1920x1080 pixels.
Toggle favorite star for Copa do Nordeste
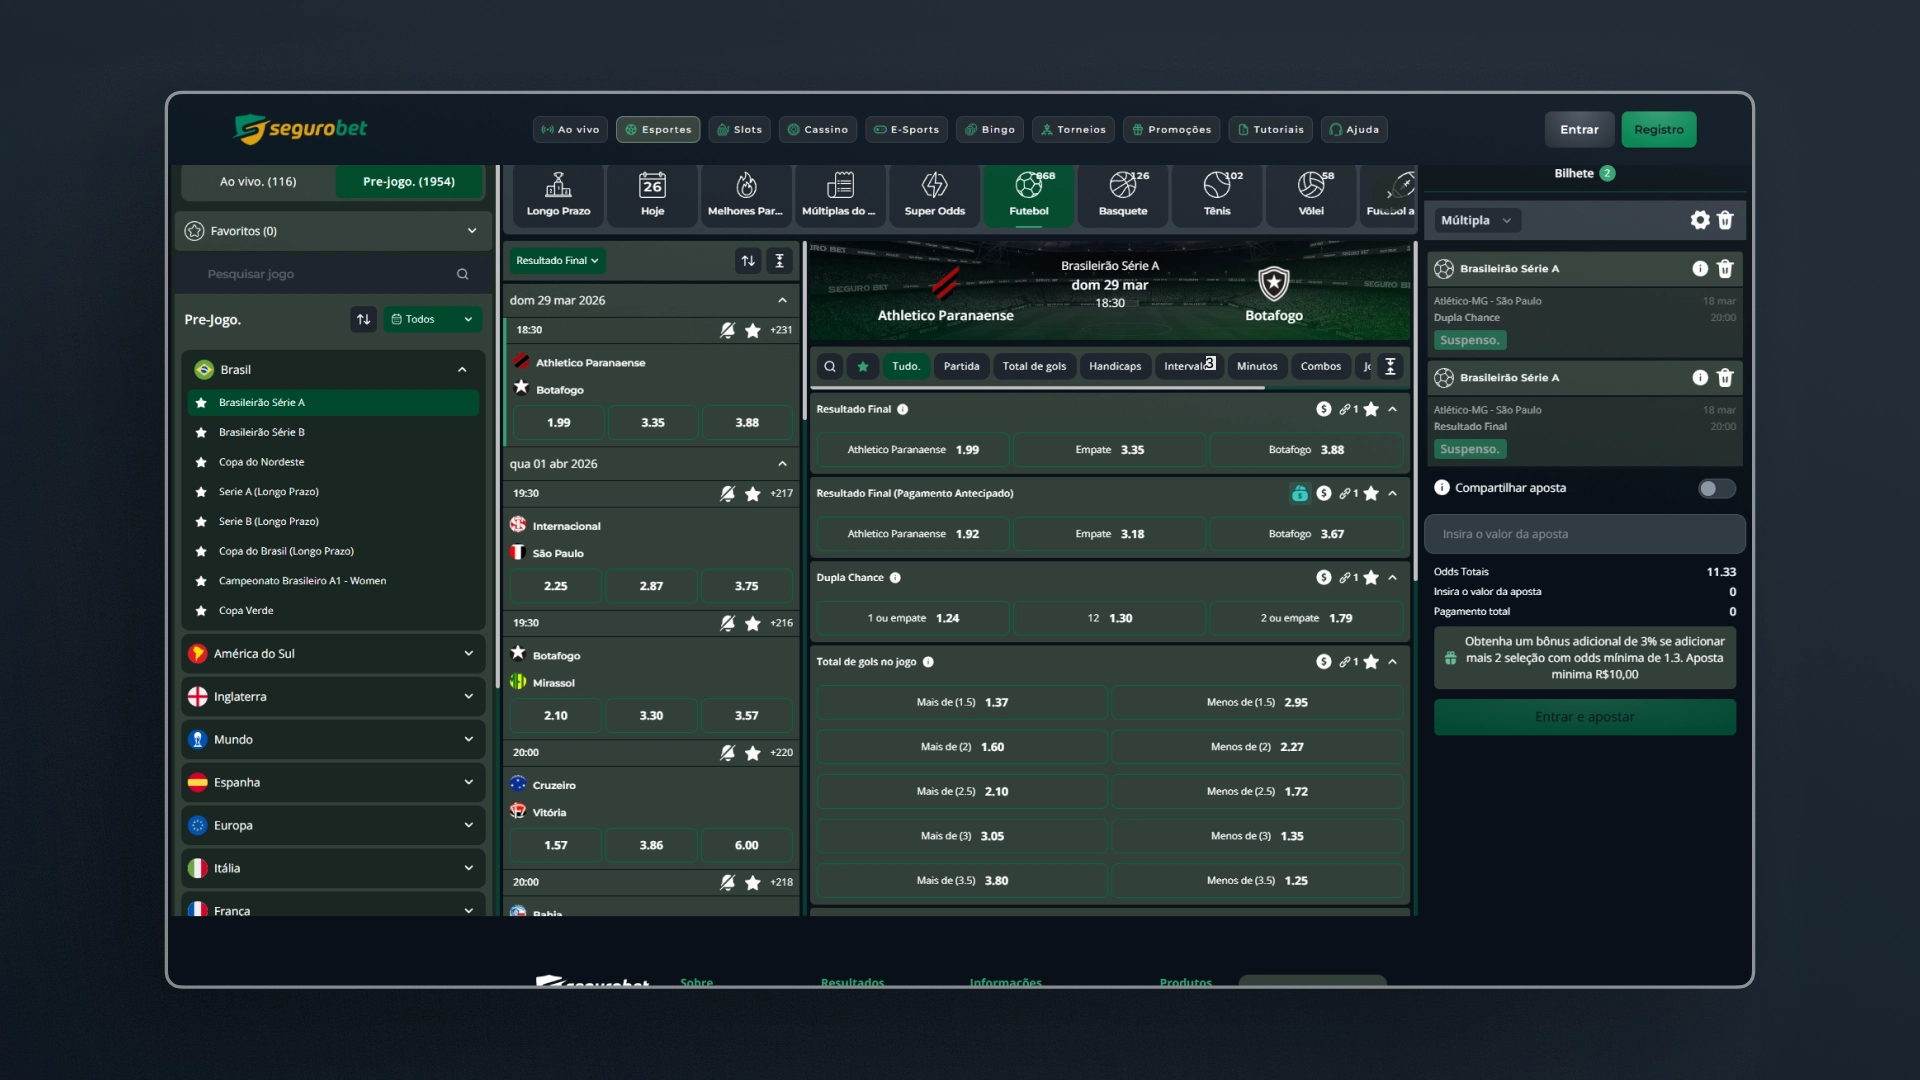pyautogui.click(x=201, y=462)
